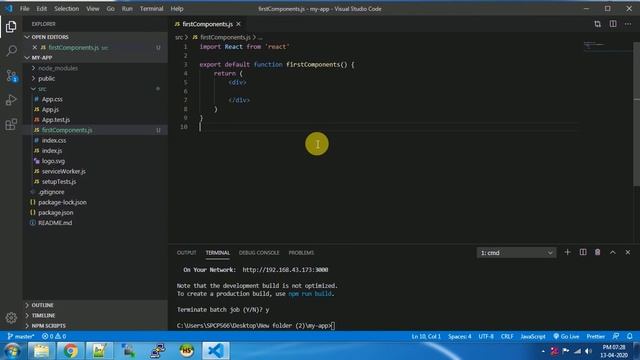
Task: Click the volume icon in system tray
Action: (x=588, y=351)
